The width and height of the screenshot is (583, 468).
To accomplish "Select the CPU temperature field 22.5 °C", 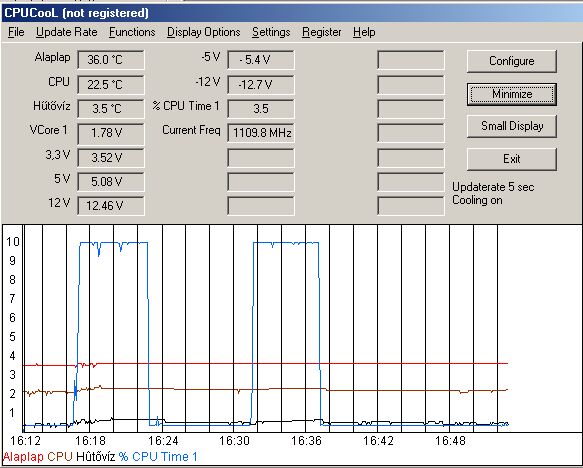I will (x=111, y=85).
